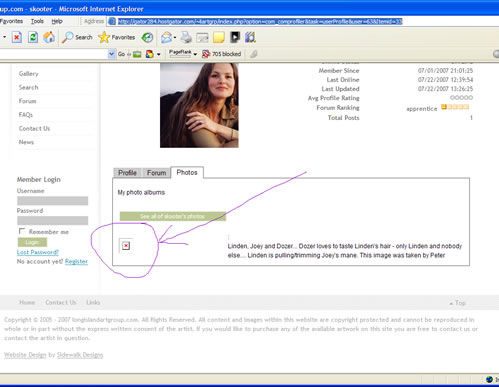Click See all of skooter's photos button
The width and height of the screenshot is (499, 387).
pos(173,216)
